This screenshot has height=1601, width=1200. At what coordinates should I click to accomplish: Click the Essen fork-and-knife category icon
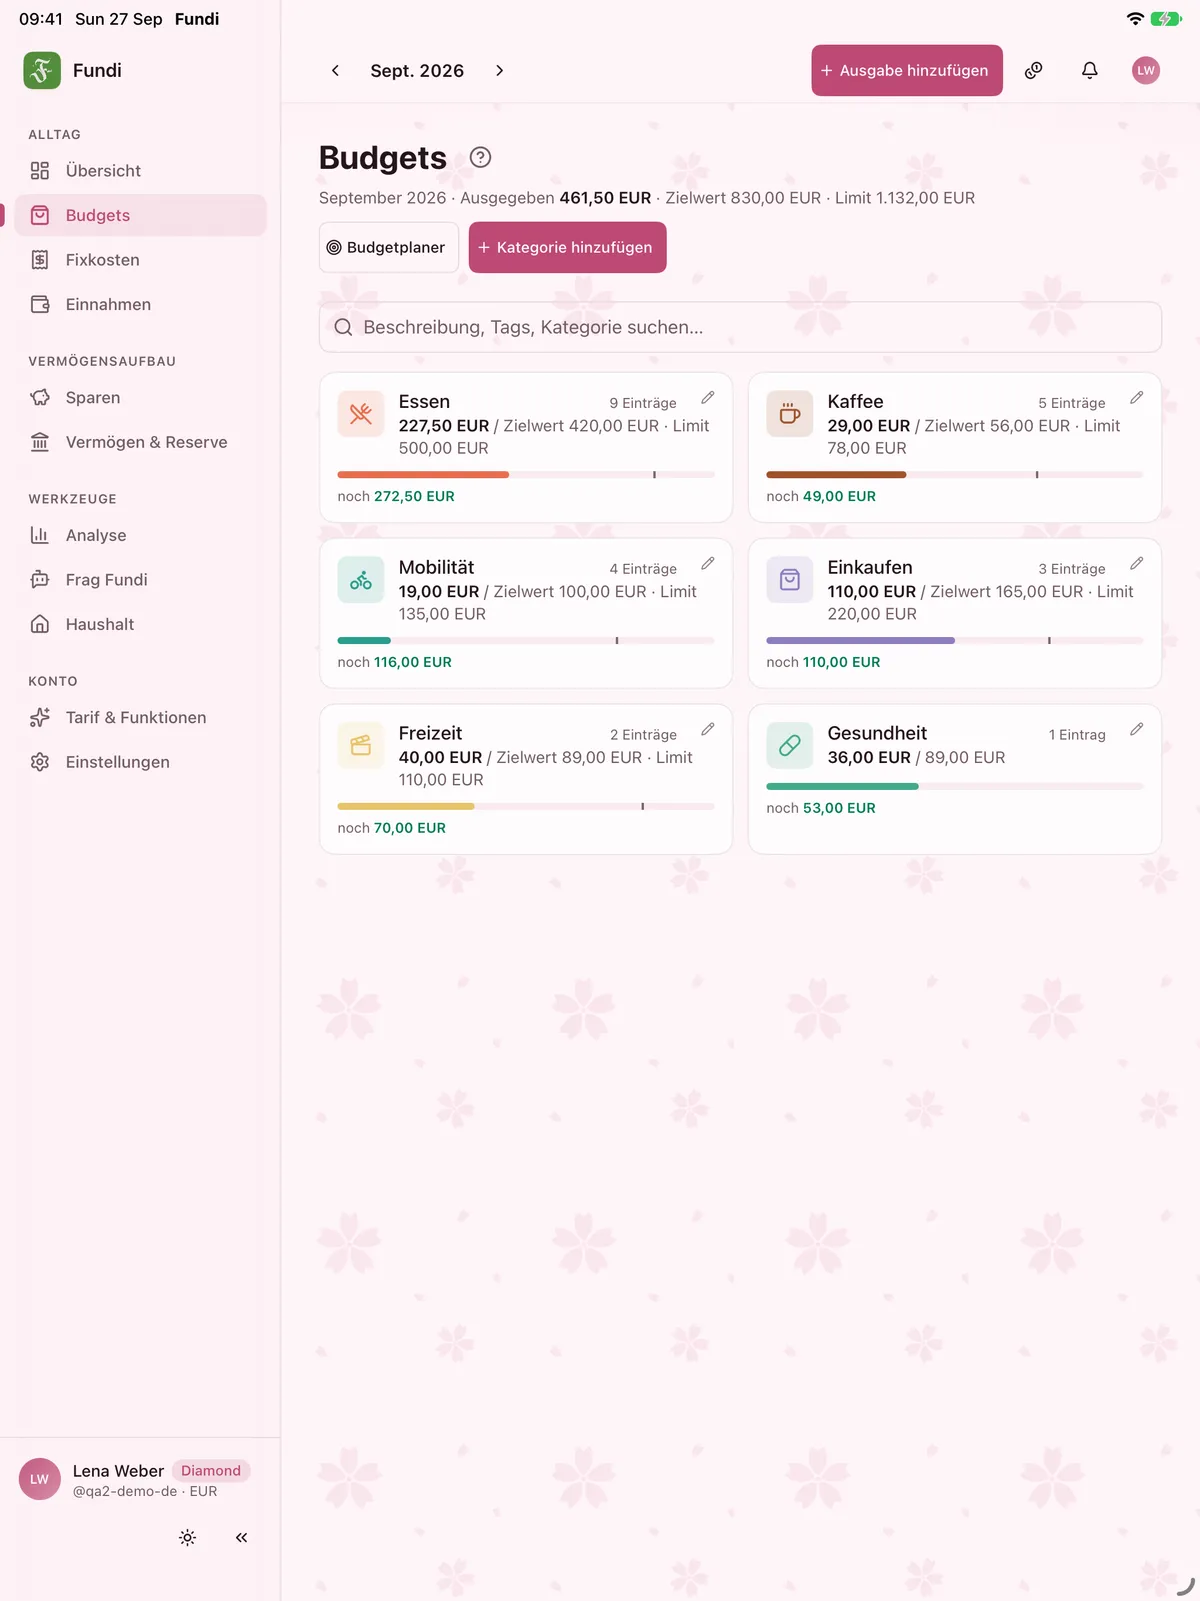pyautogui.click(x=361, y=414)
